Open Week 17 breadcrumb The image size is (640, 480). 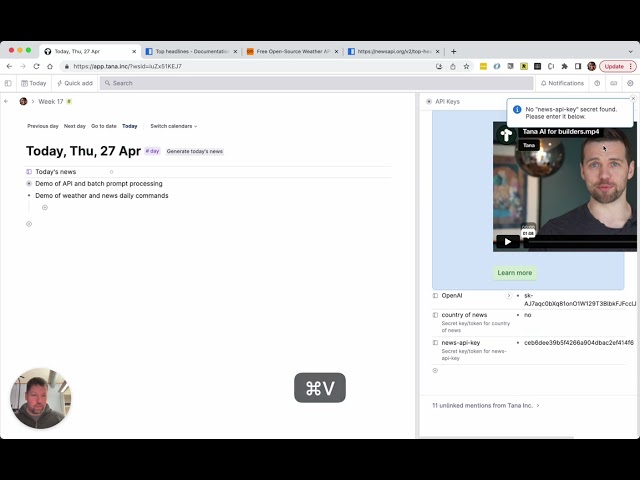pyautogui.click(x=51, y=102)
